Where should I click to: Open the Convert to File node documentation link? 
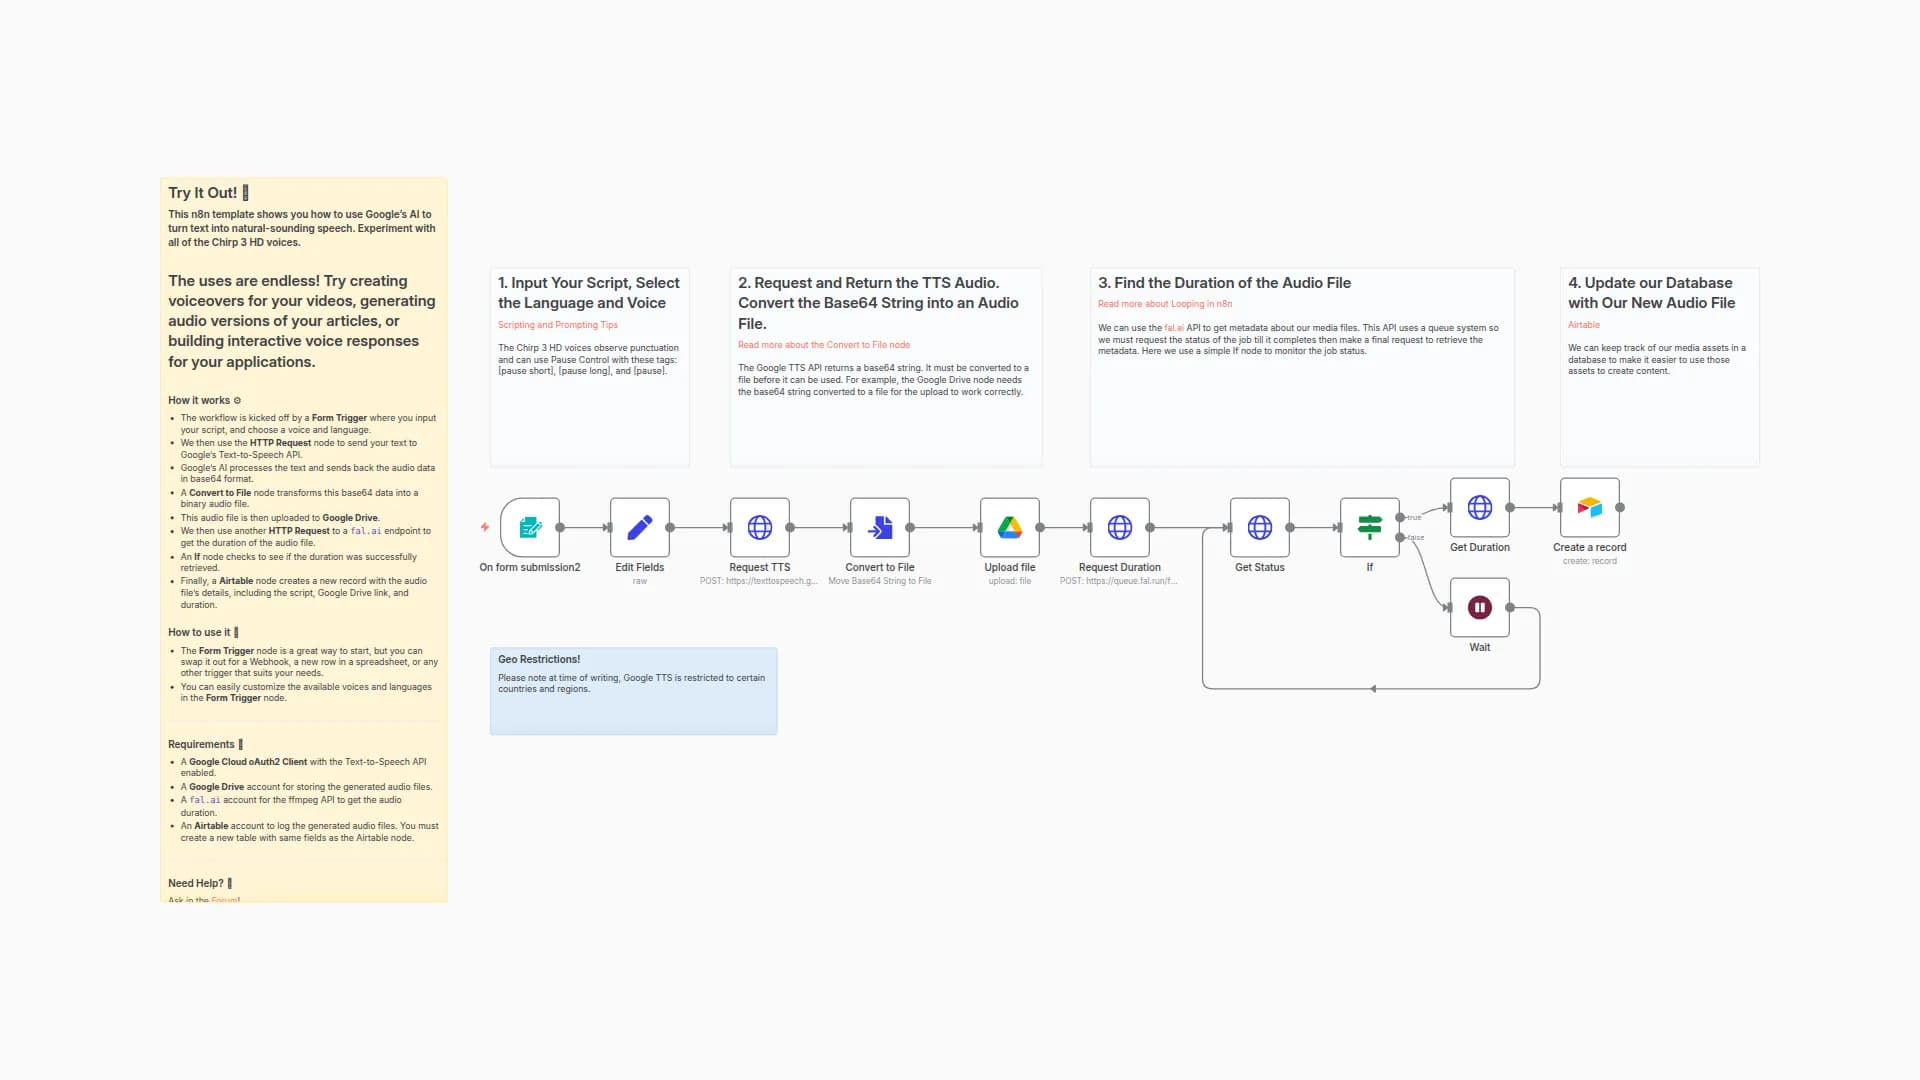coord(824,344)
